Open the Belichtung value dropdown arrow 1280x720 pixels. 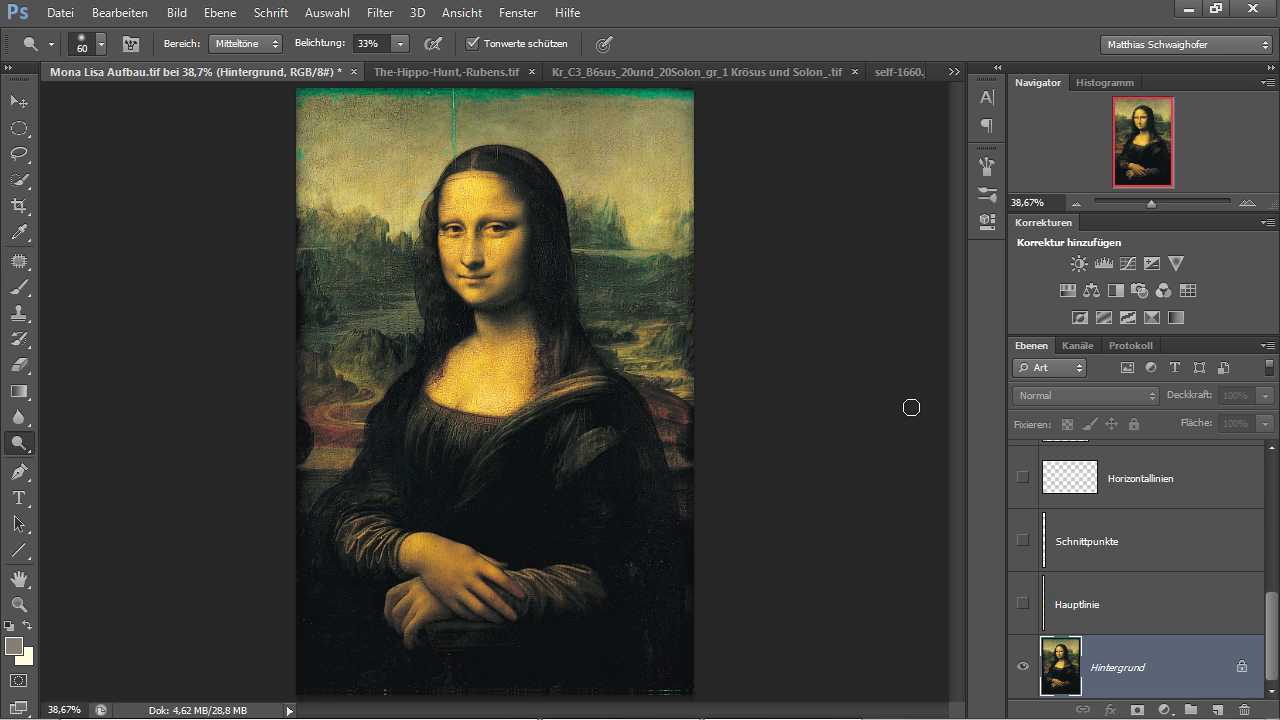pos(400,44)
